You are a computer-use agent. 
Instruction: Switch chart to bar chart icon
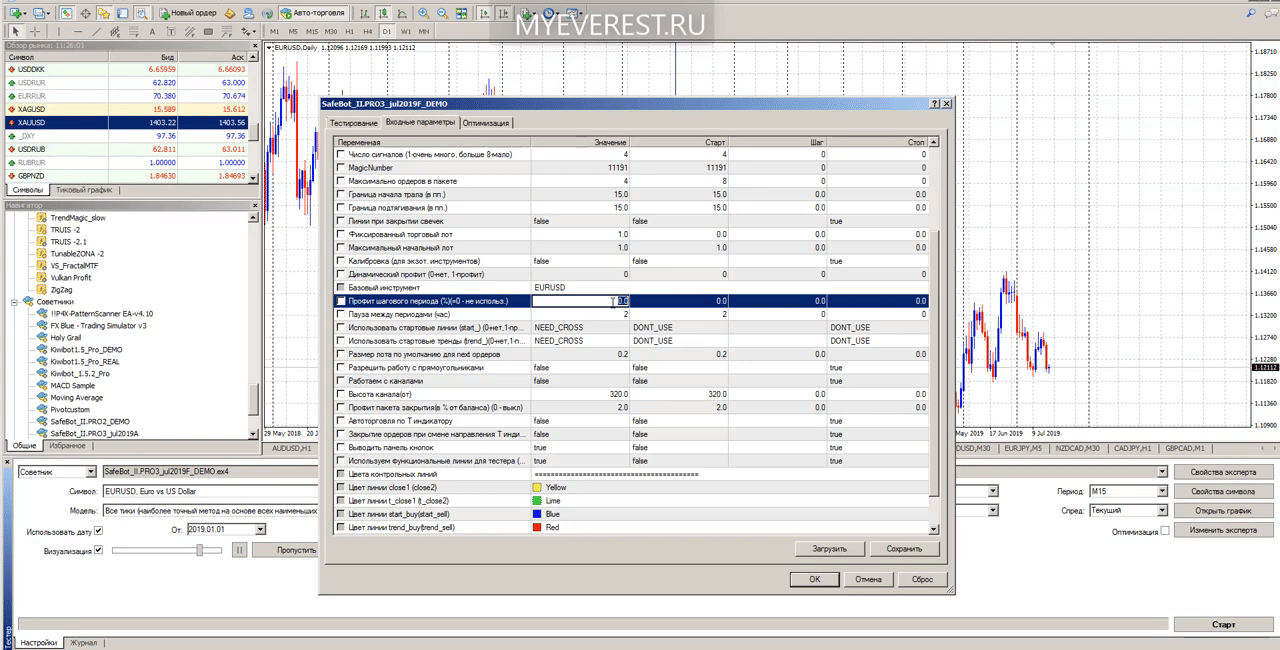pos(365,13)
